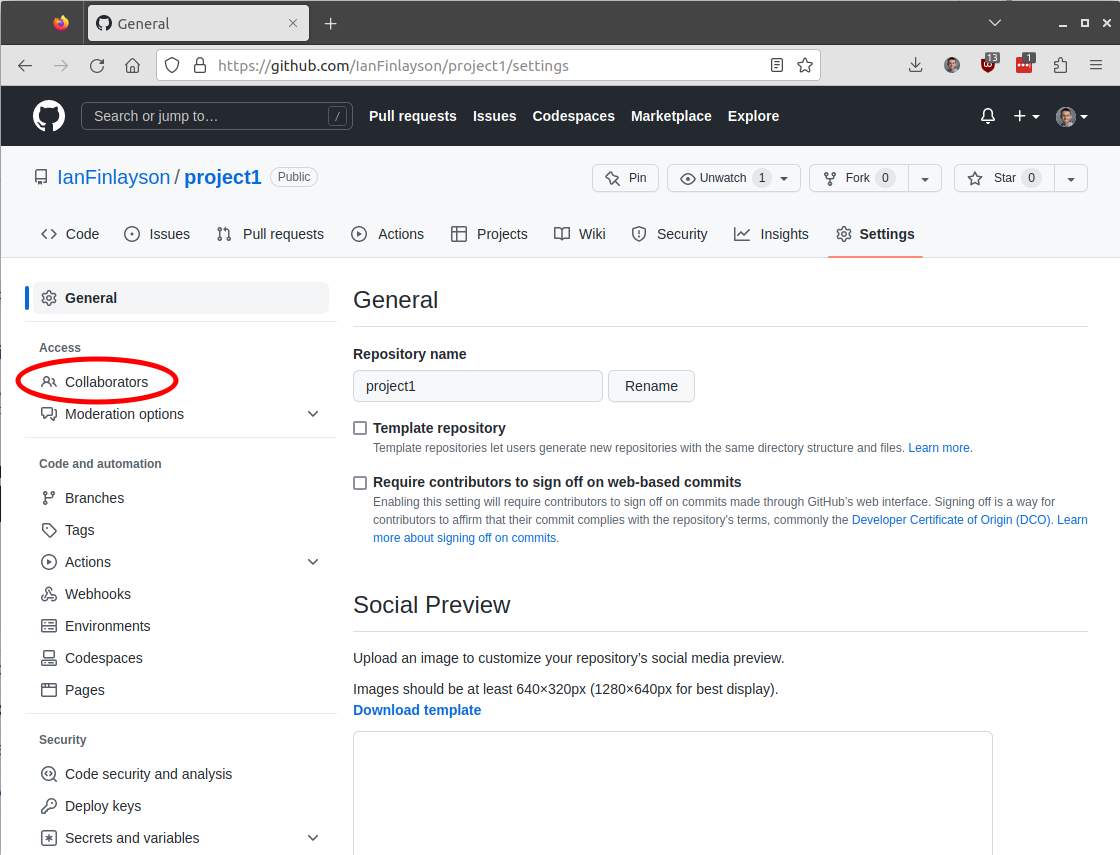The width and height of the screenshot is (1120, 855).
Task: Go back with browser back arrow
Action: 25,66
